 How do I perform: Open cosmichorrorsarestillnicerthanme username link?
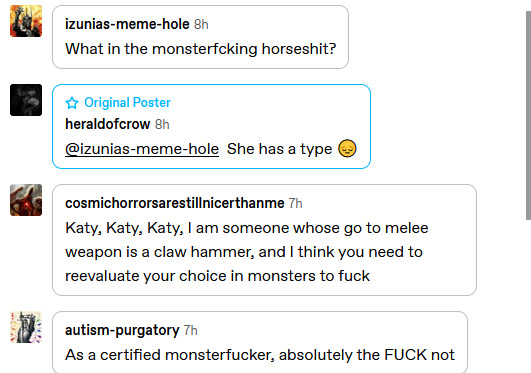[x=174, y=203]
